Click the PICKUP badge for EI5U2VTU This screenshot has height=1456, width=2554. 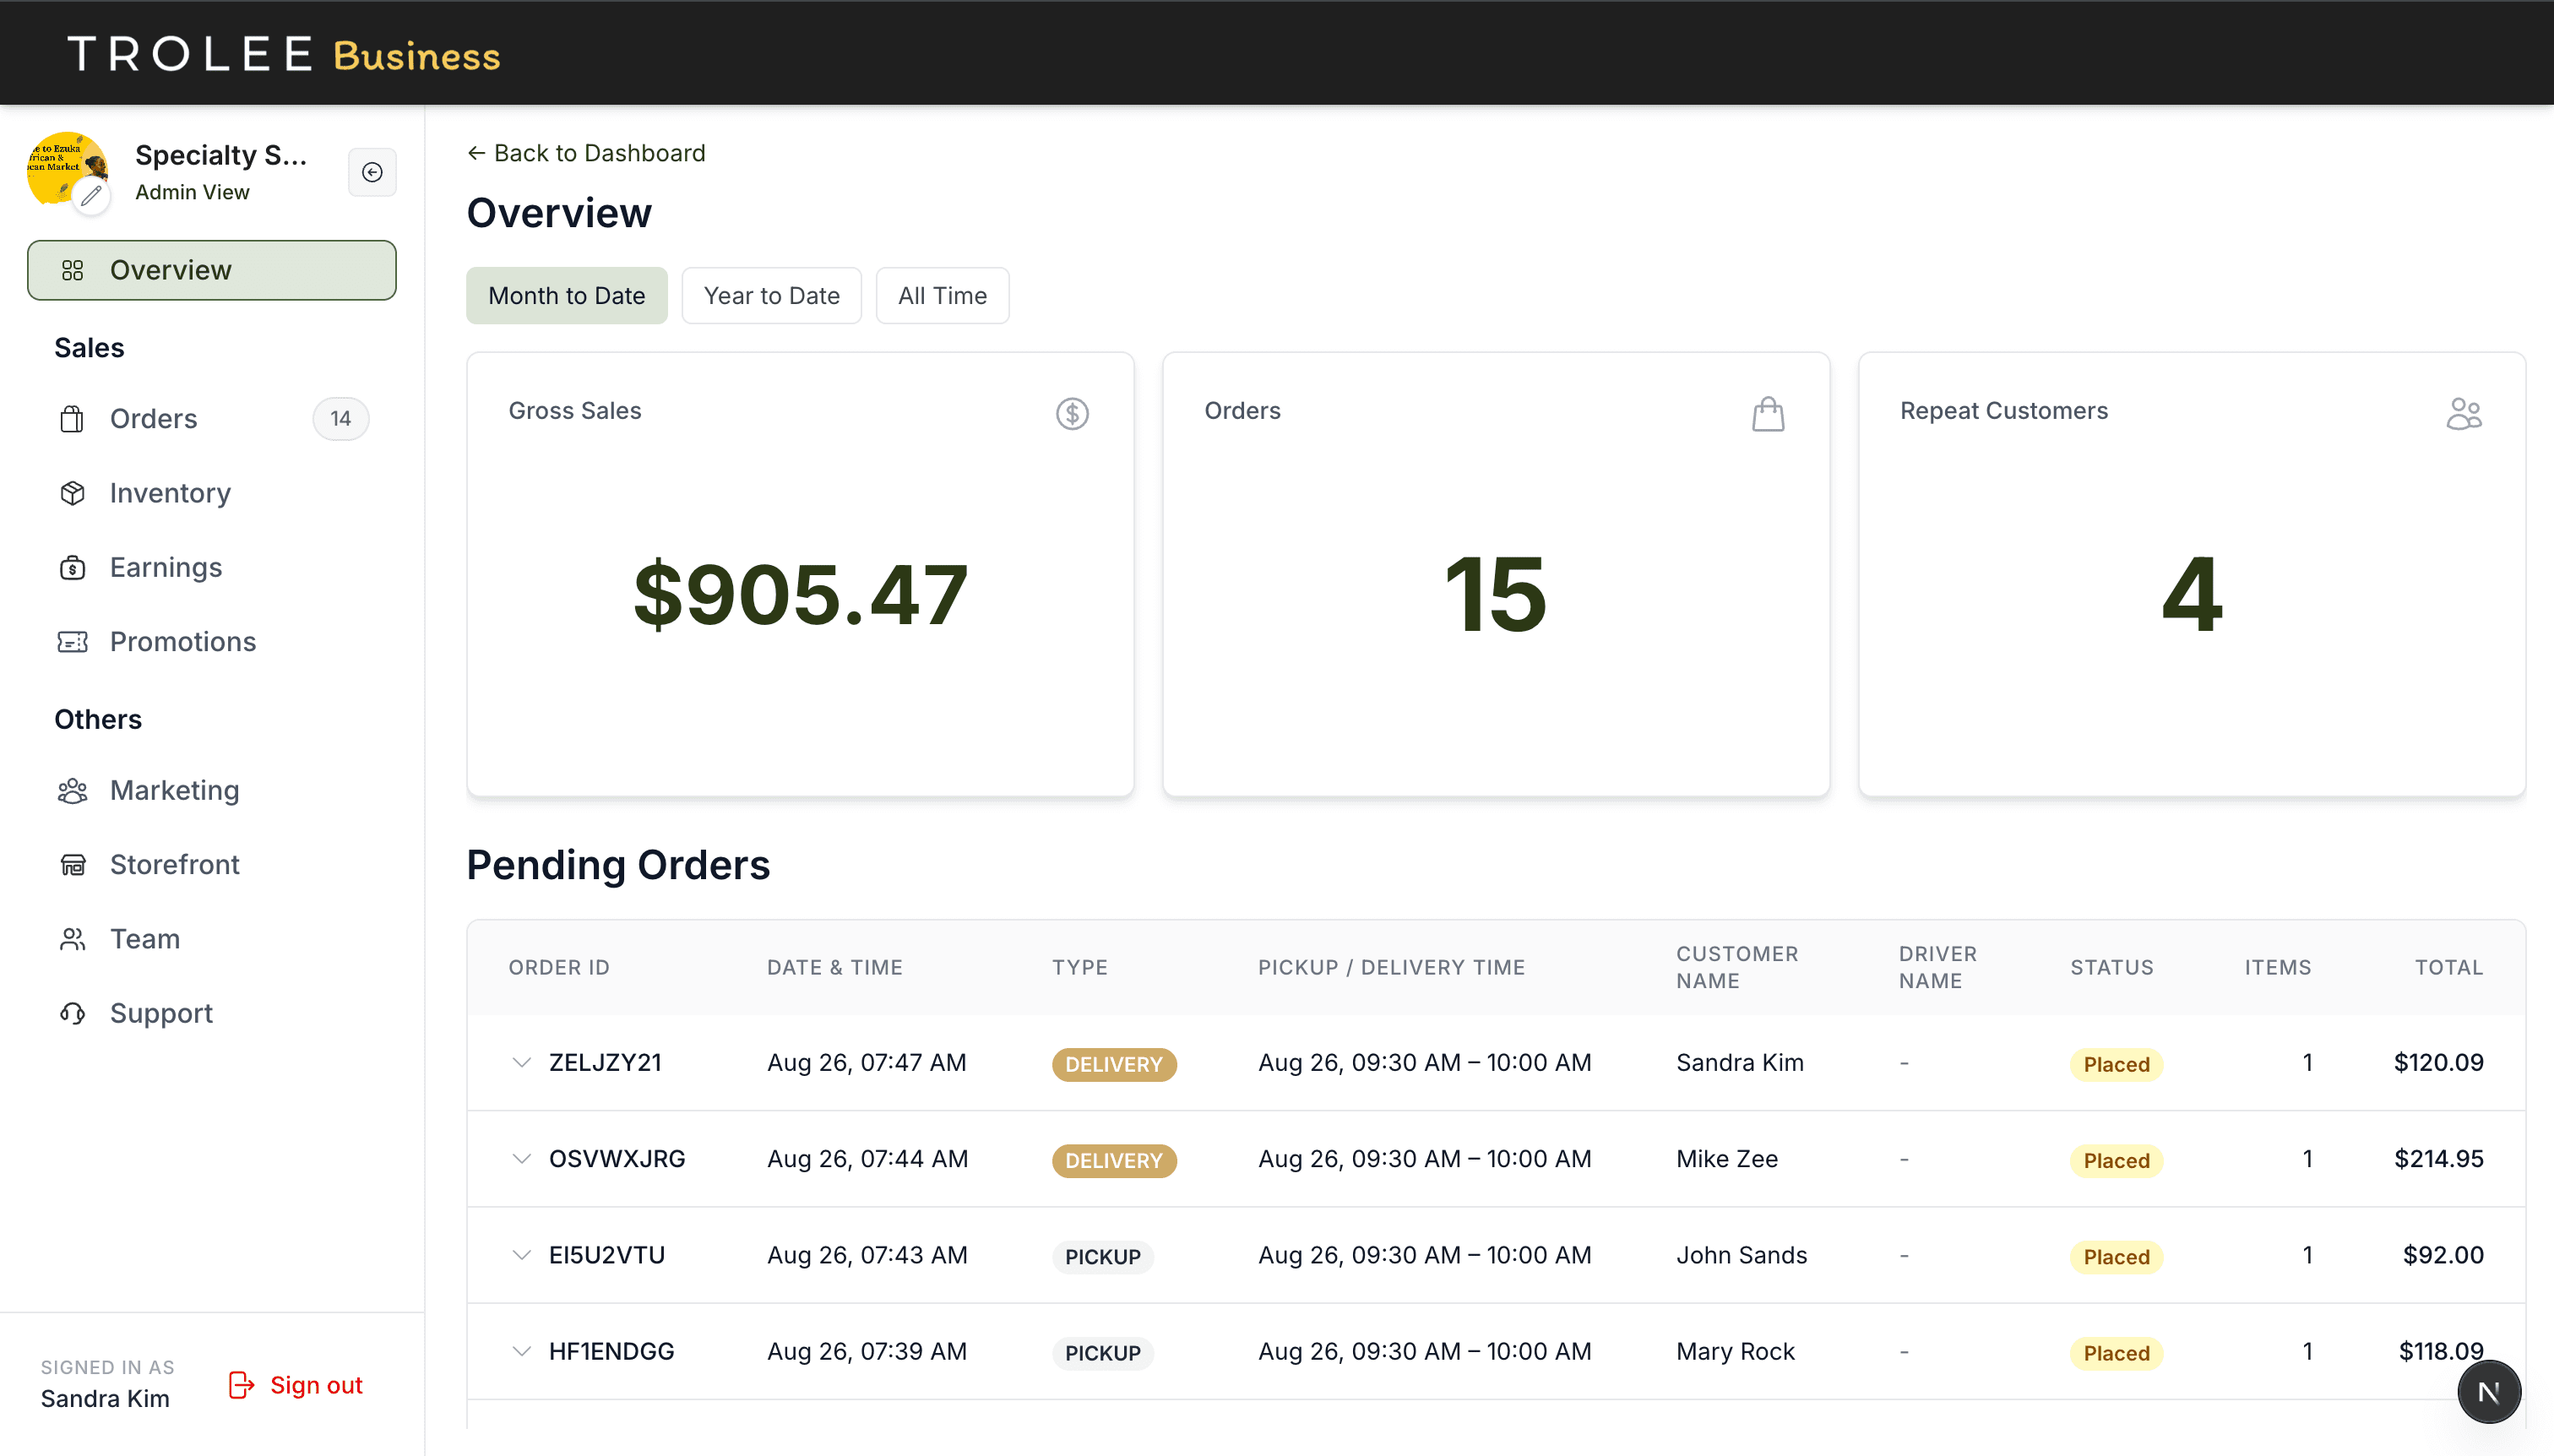1102,1256
